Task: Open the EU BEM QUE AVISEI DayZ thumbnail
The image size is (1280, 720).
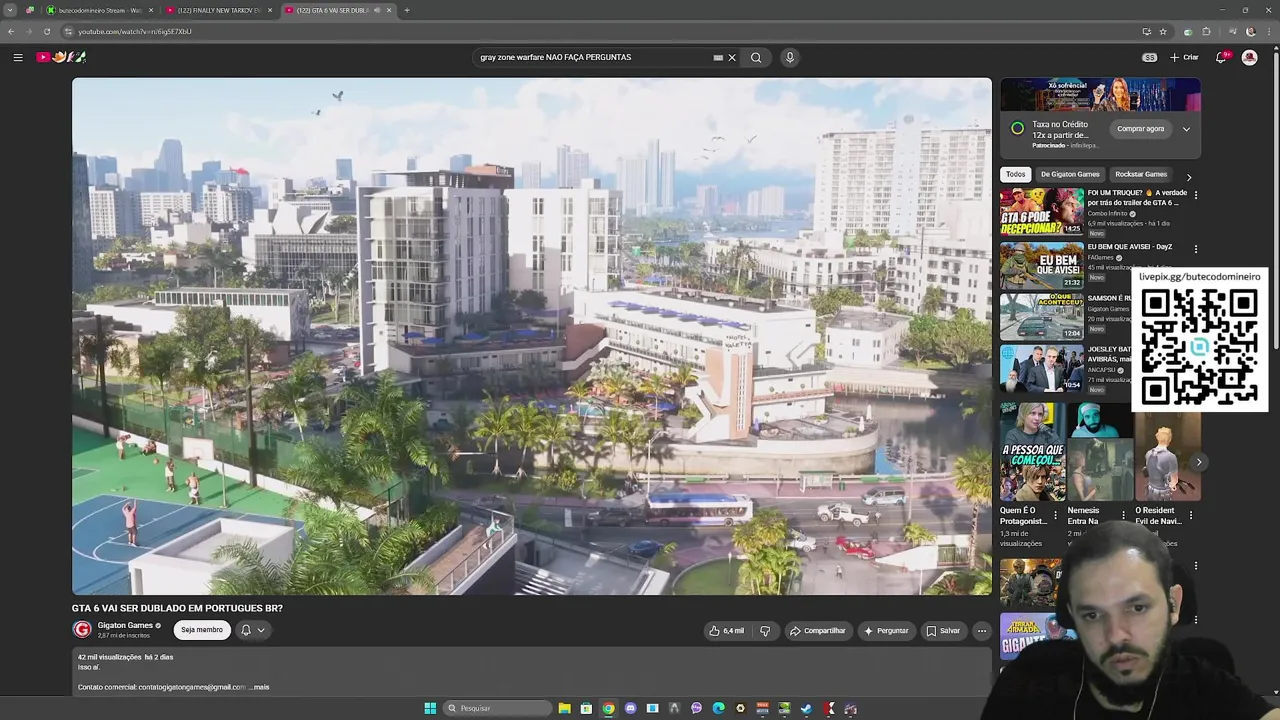Action: point(1042,265)
